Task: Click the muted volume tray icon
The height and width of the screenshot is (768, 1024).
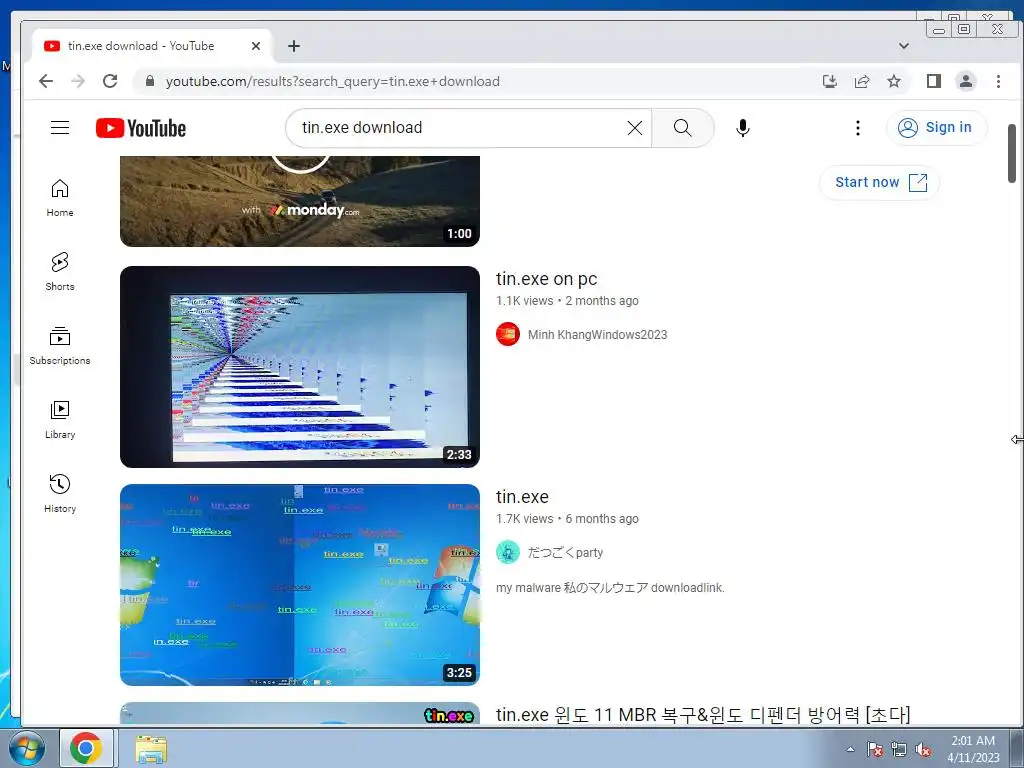Action: tap(923, 749)
